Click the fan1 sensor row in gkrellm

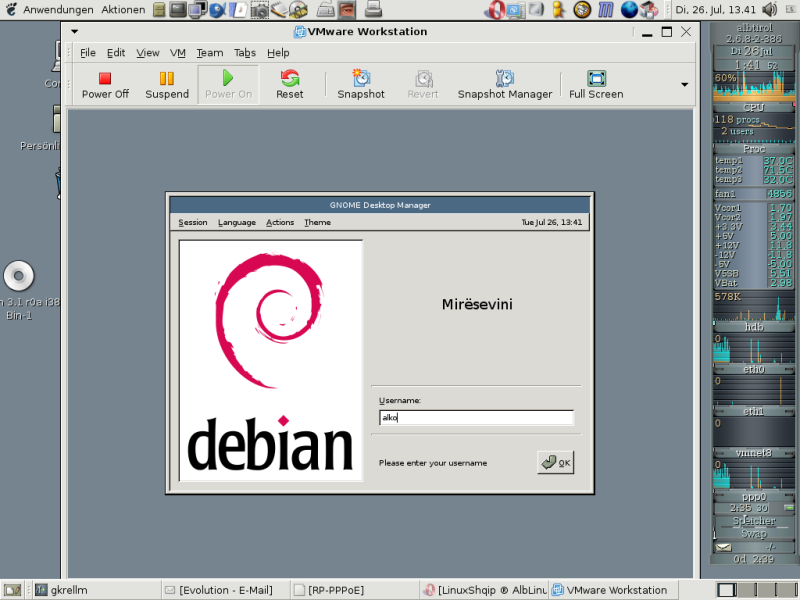754,194
